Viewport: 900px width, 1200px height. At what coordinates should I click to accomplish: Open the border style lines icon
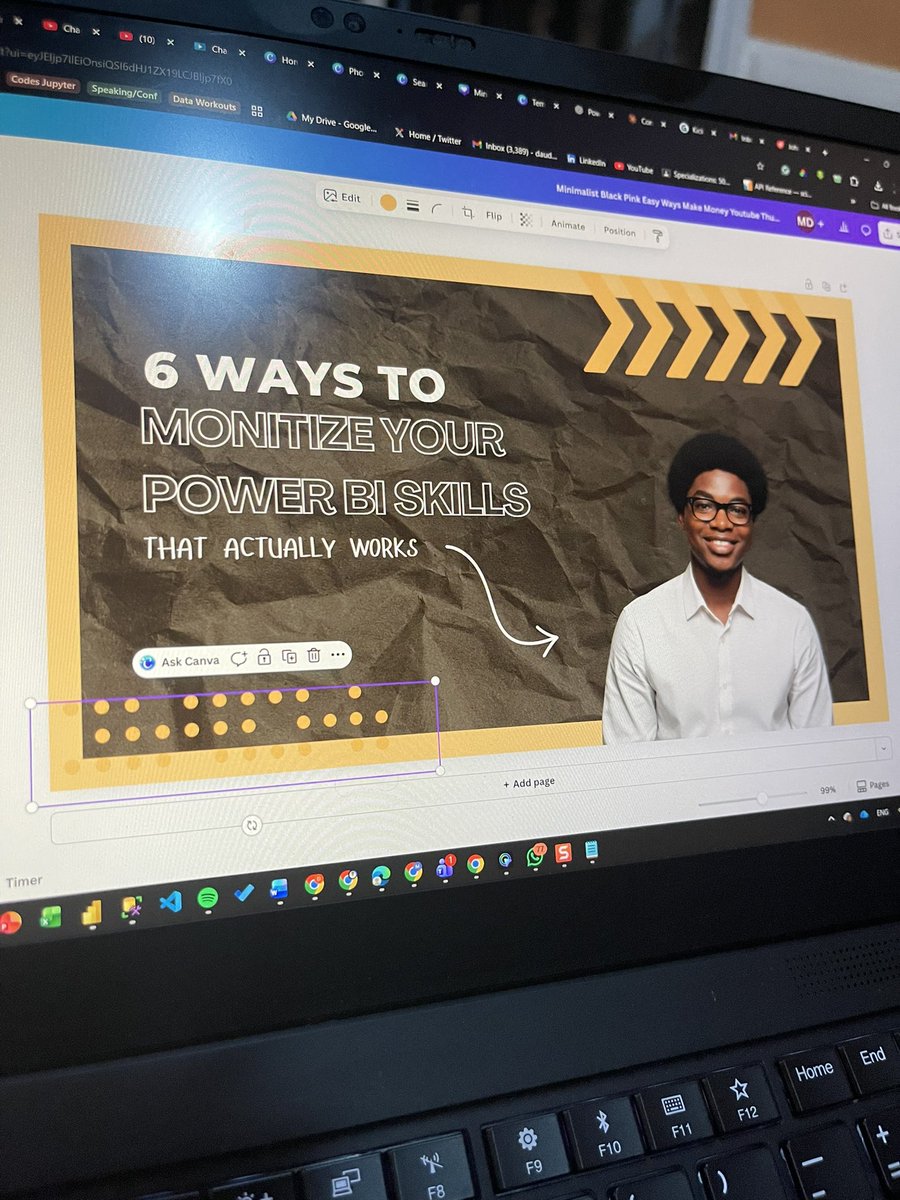point(412,206)
